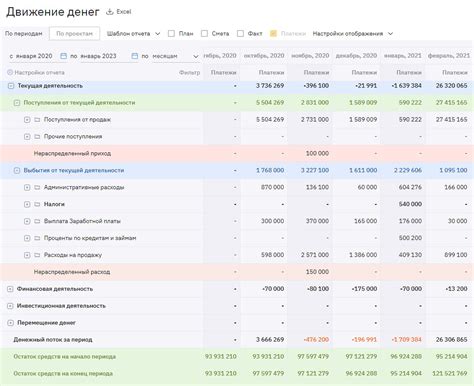Viewport: 474px width, 386px height.
Task: Click the 26 306 865 cash flow value
Action: 451,340
